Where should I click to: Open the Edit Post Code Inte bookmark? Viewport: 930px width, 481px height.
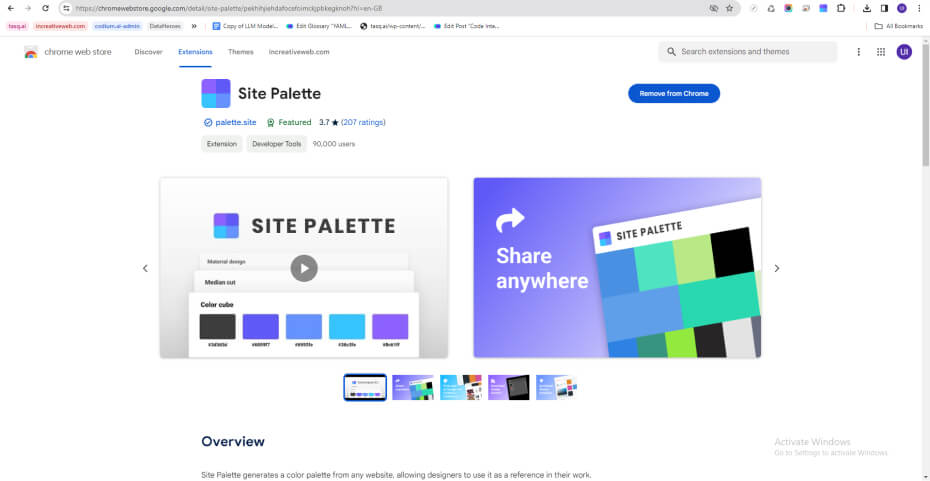click(467, 26)
